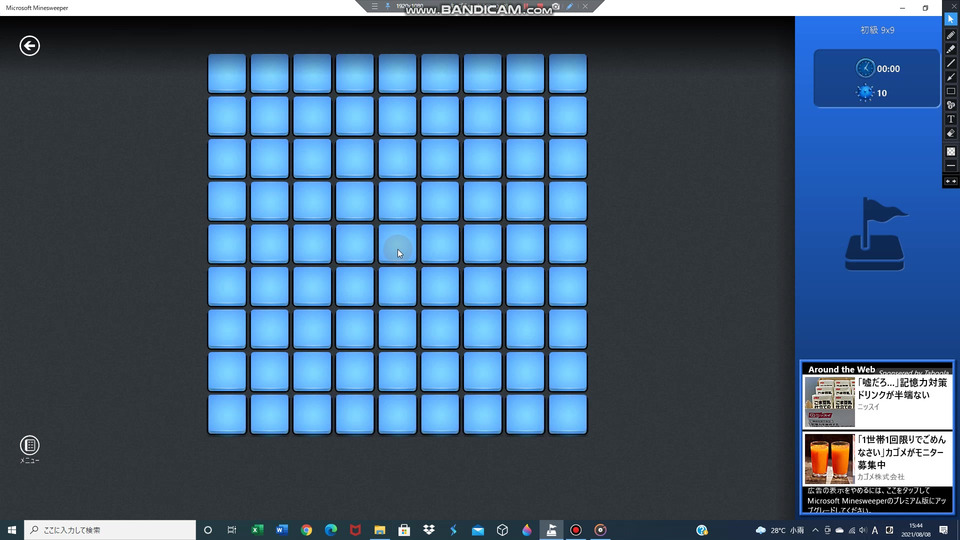Screen dimensions: 960x540
Task: Reveal bottom-right corner tile of minefield
Action: 568,414
